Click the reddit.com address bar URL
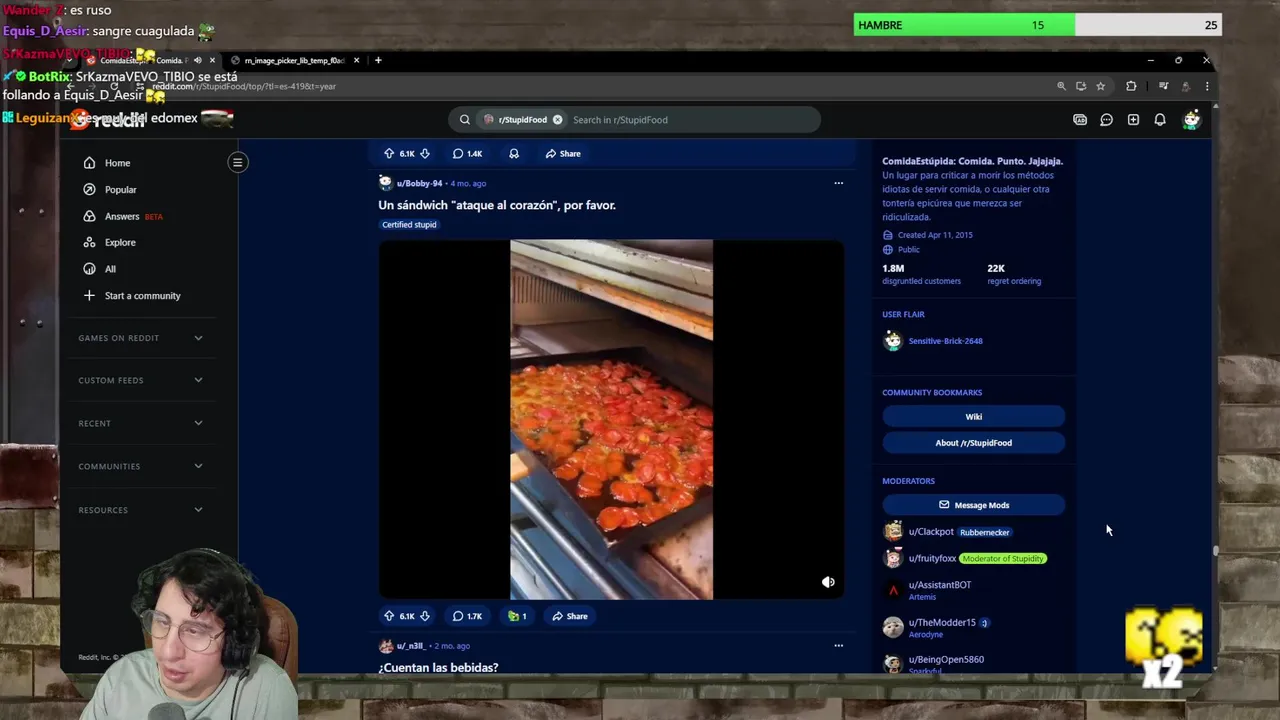 pos(244,86)
